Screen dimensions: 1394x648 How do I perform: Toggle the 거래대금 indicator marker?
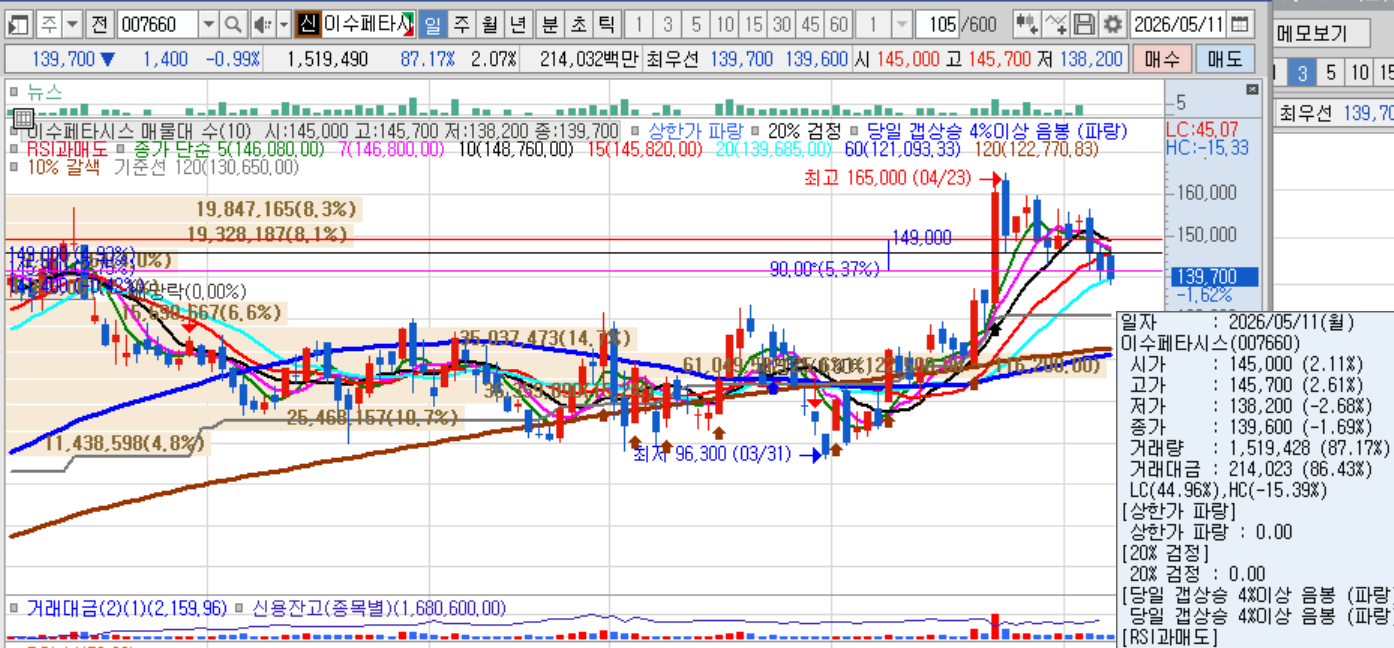pos(15,608)
